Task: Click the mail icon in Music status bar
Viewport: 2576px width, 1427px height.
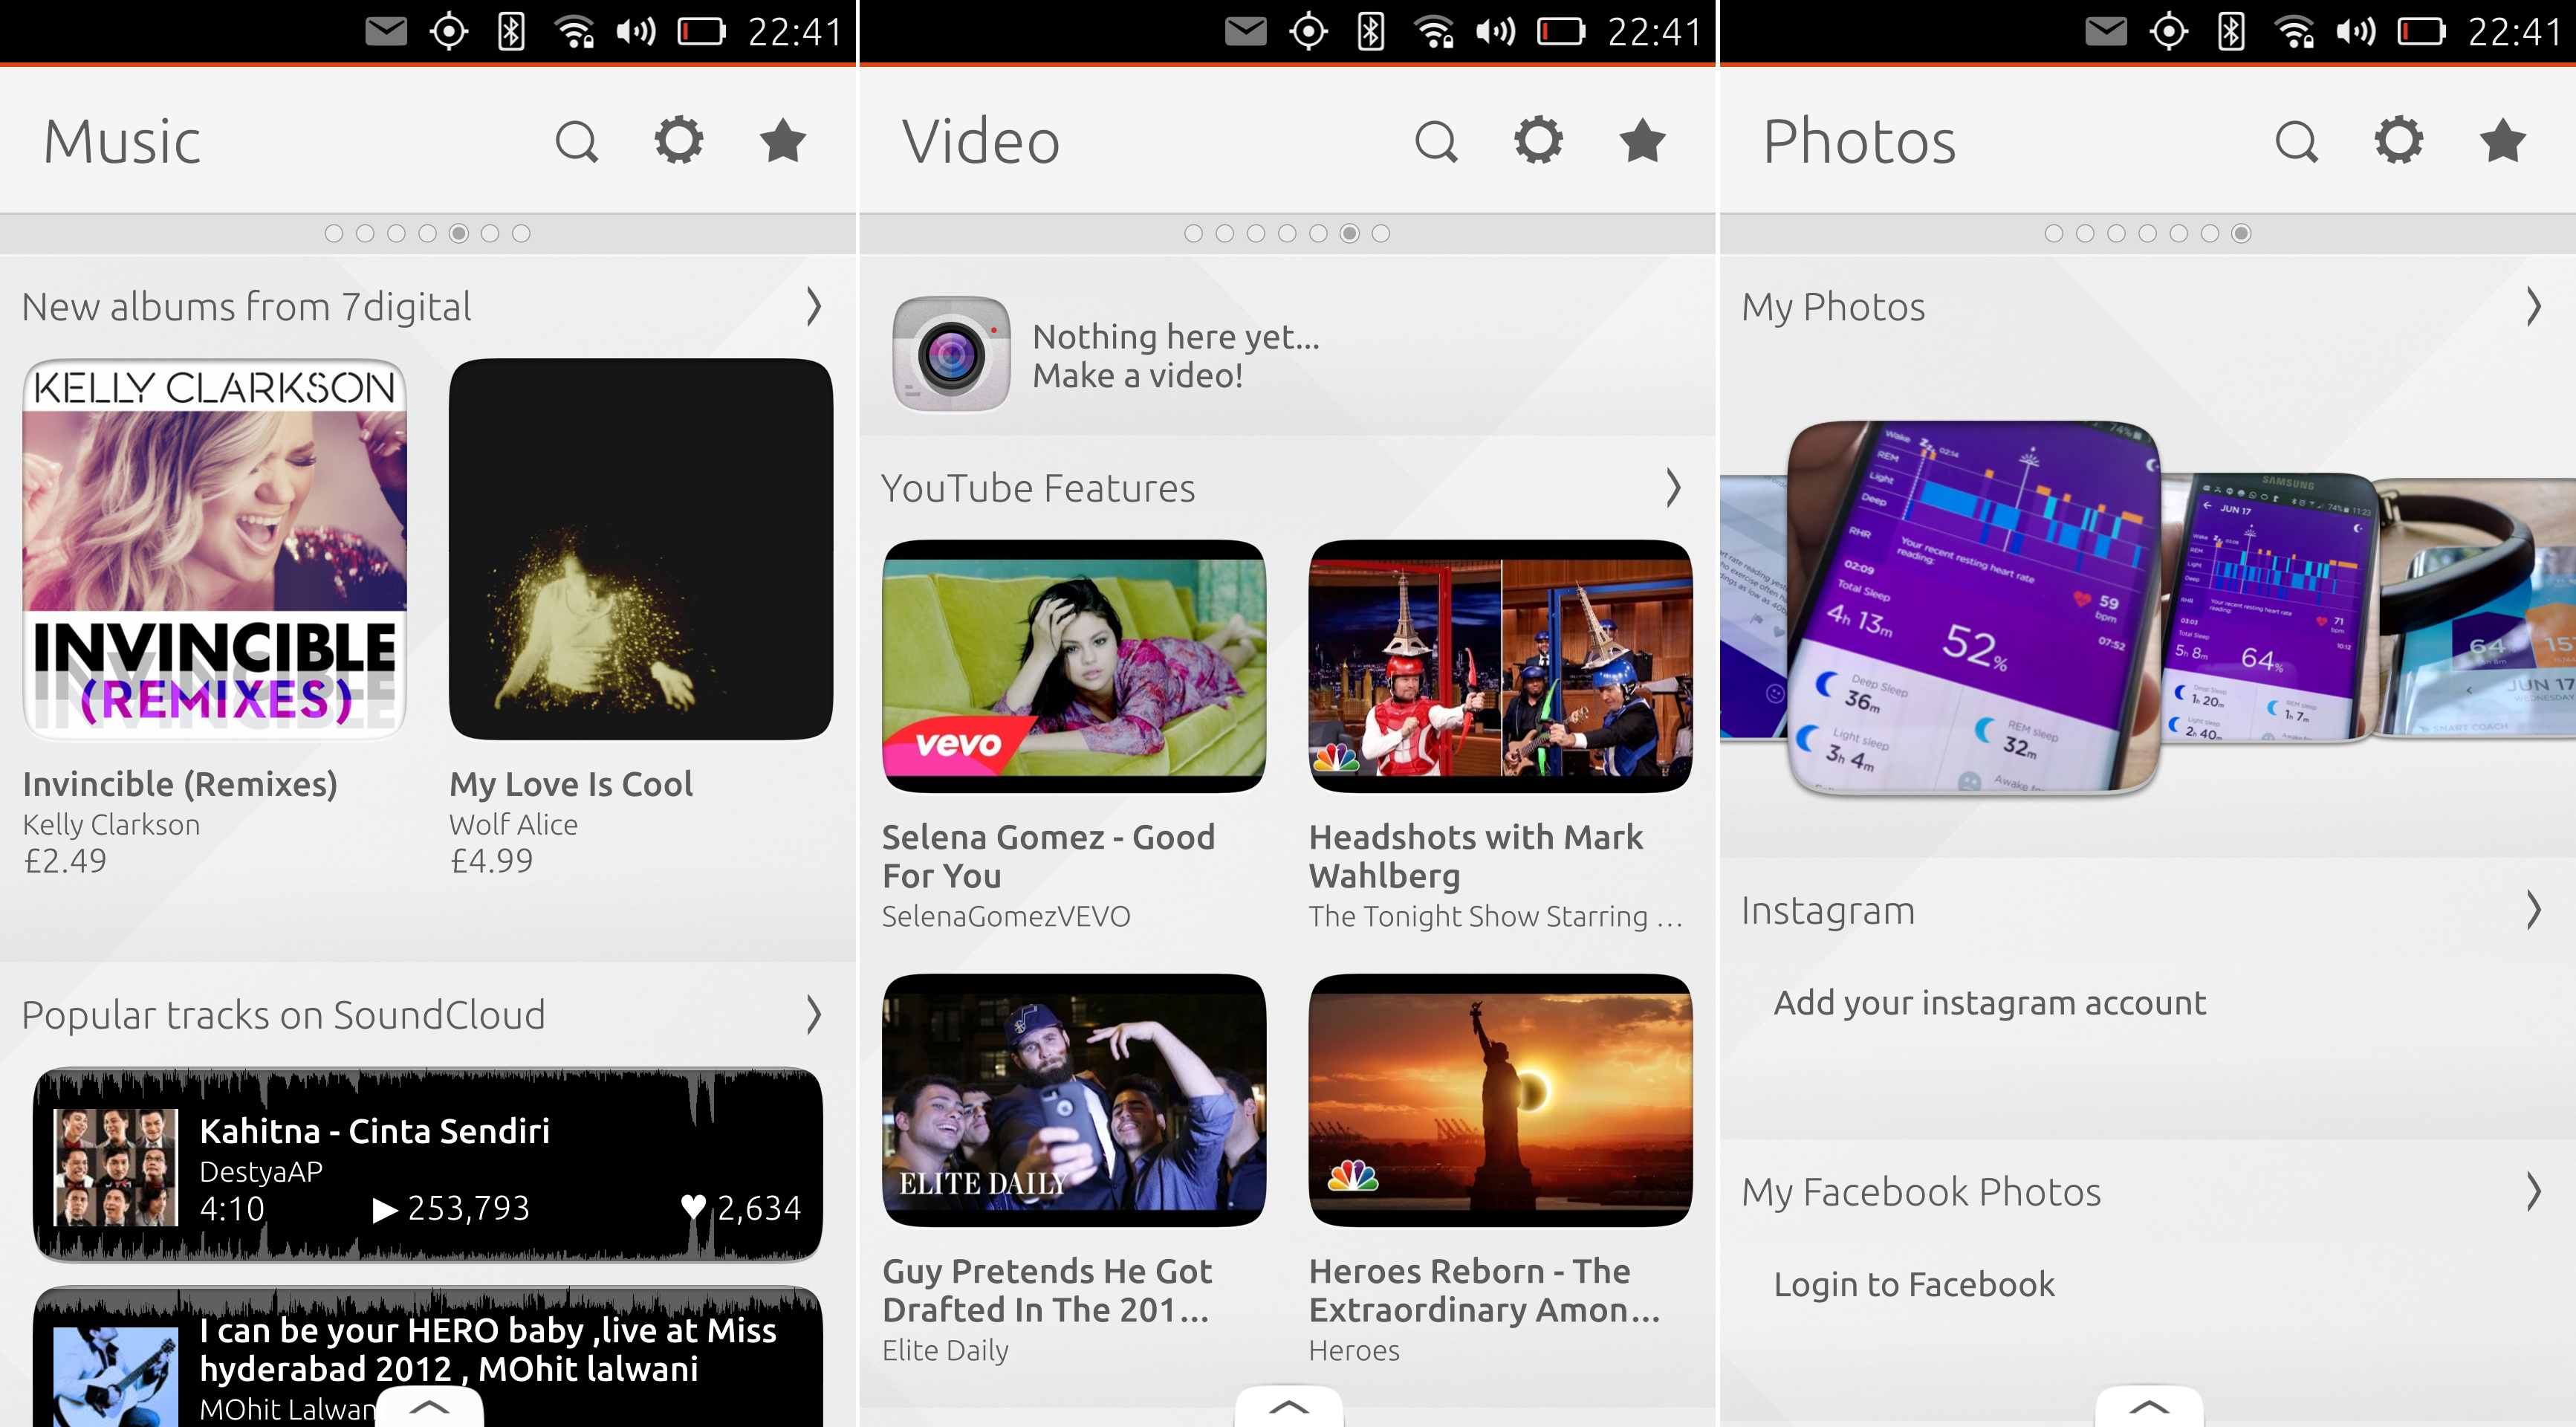Action: pos(386,32)
